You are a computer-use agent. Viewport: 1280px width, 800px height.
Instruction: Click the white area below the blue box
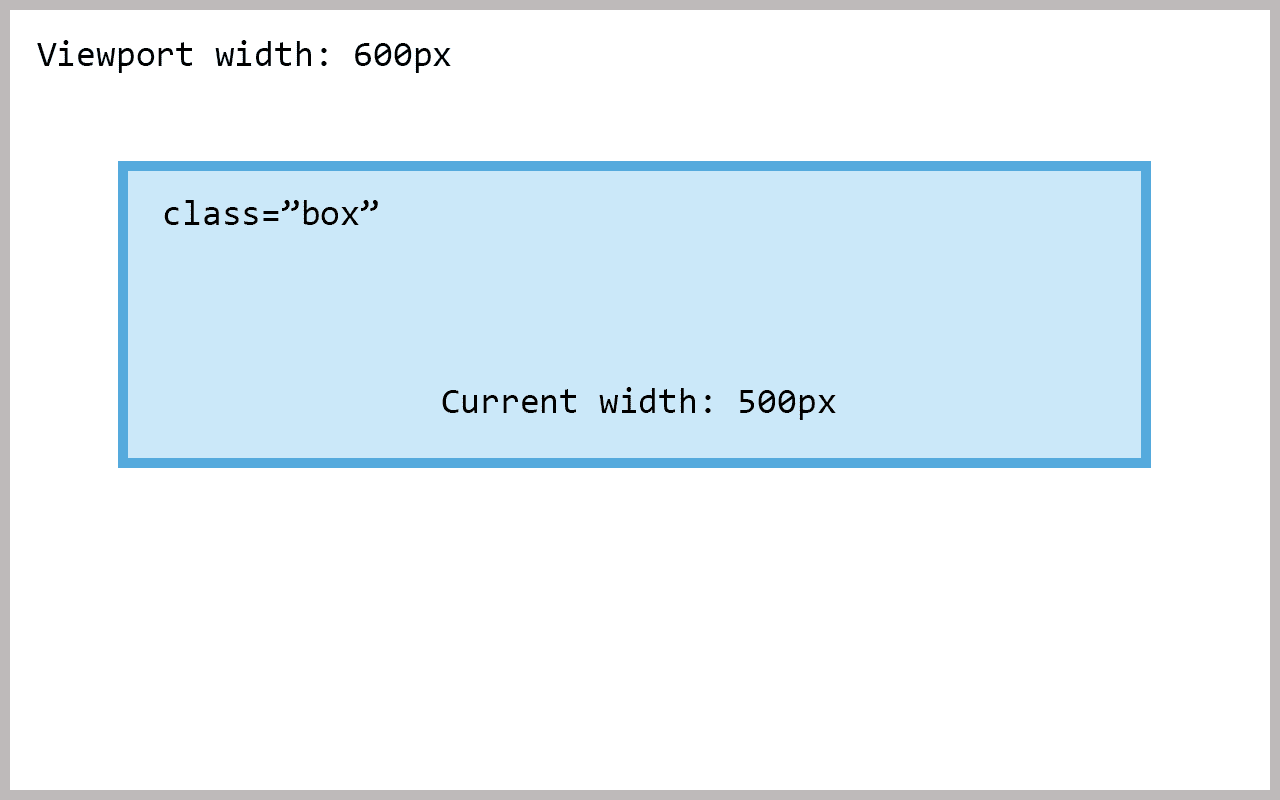point(640,628)
